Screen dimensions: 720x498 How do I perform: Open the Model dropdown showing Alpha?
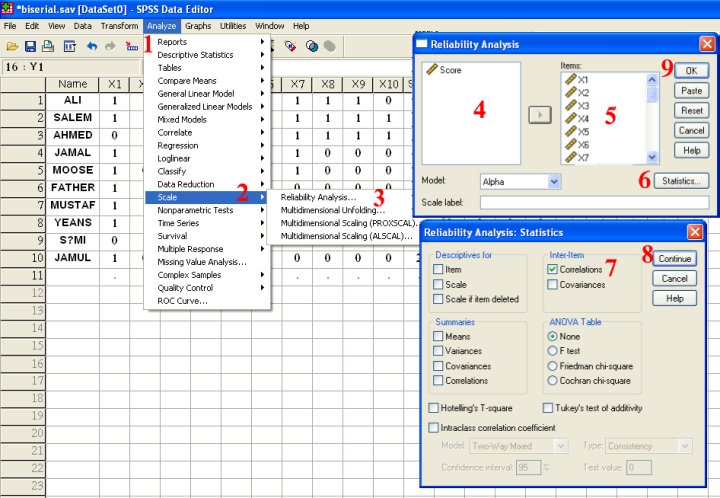(x=520, y=182)
